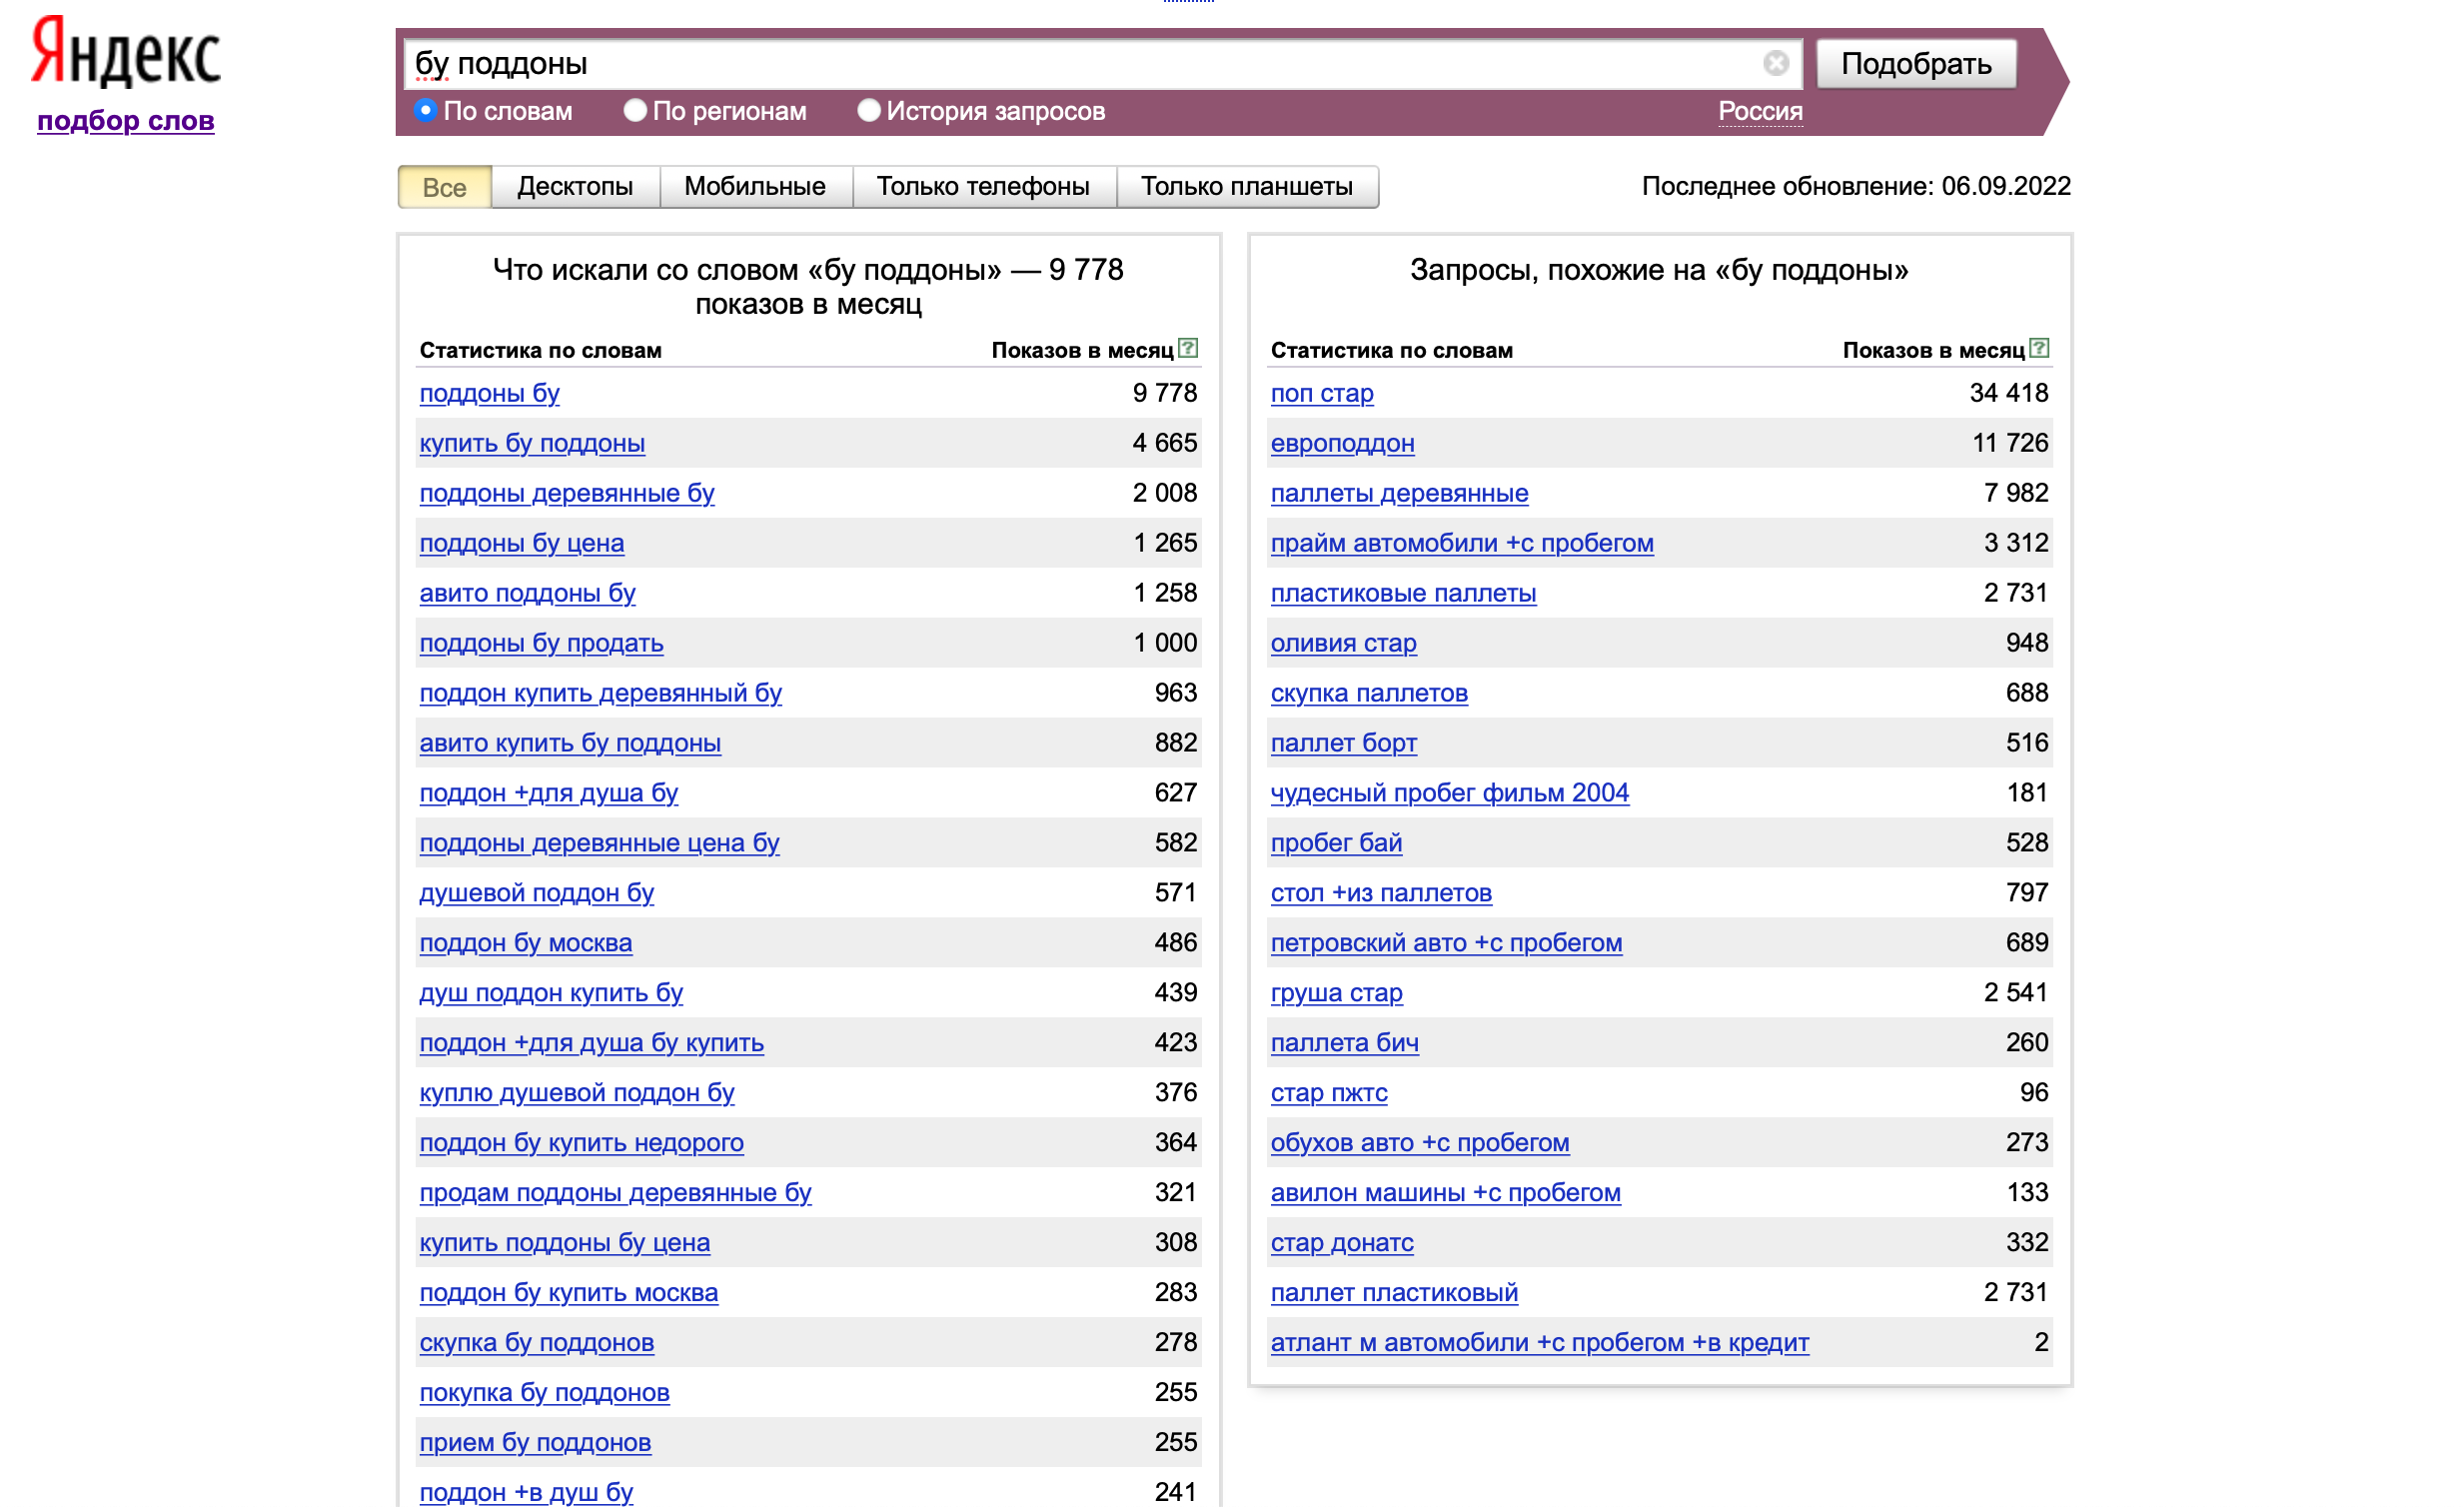Click the Yandex logo
The width and height of the screenshot is (2464, 1507).
coord(125,52)
